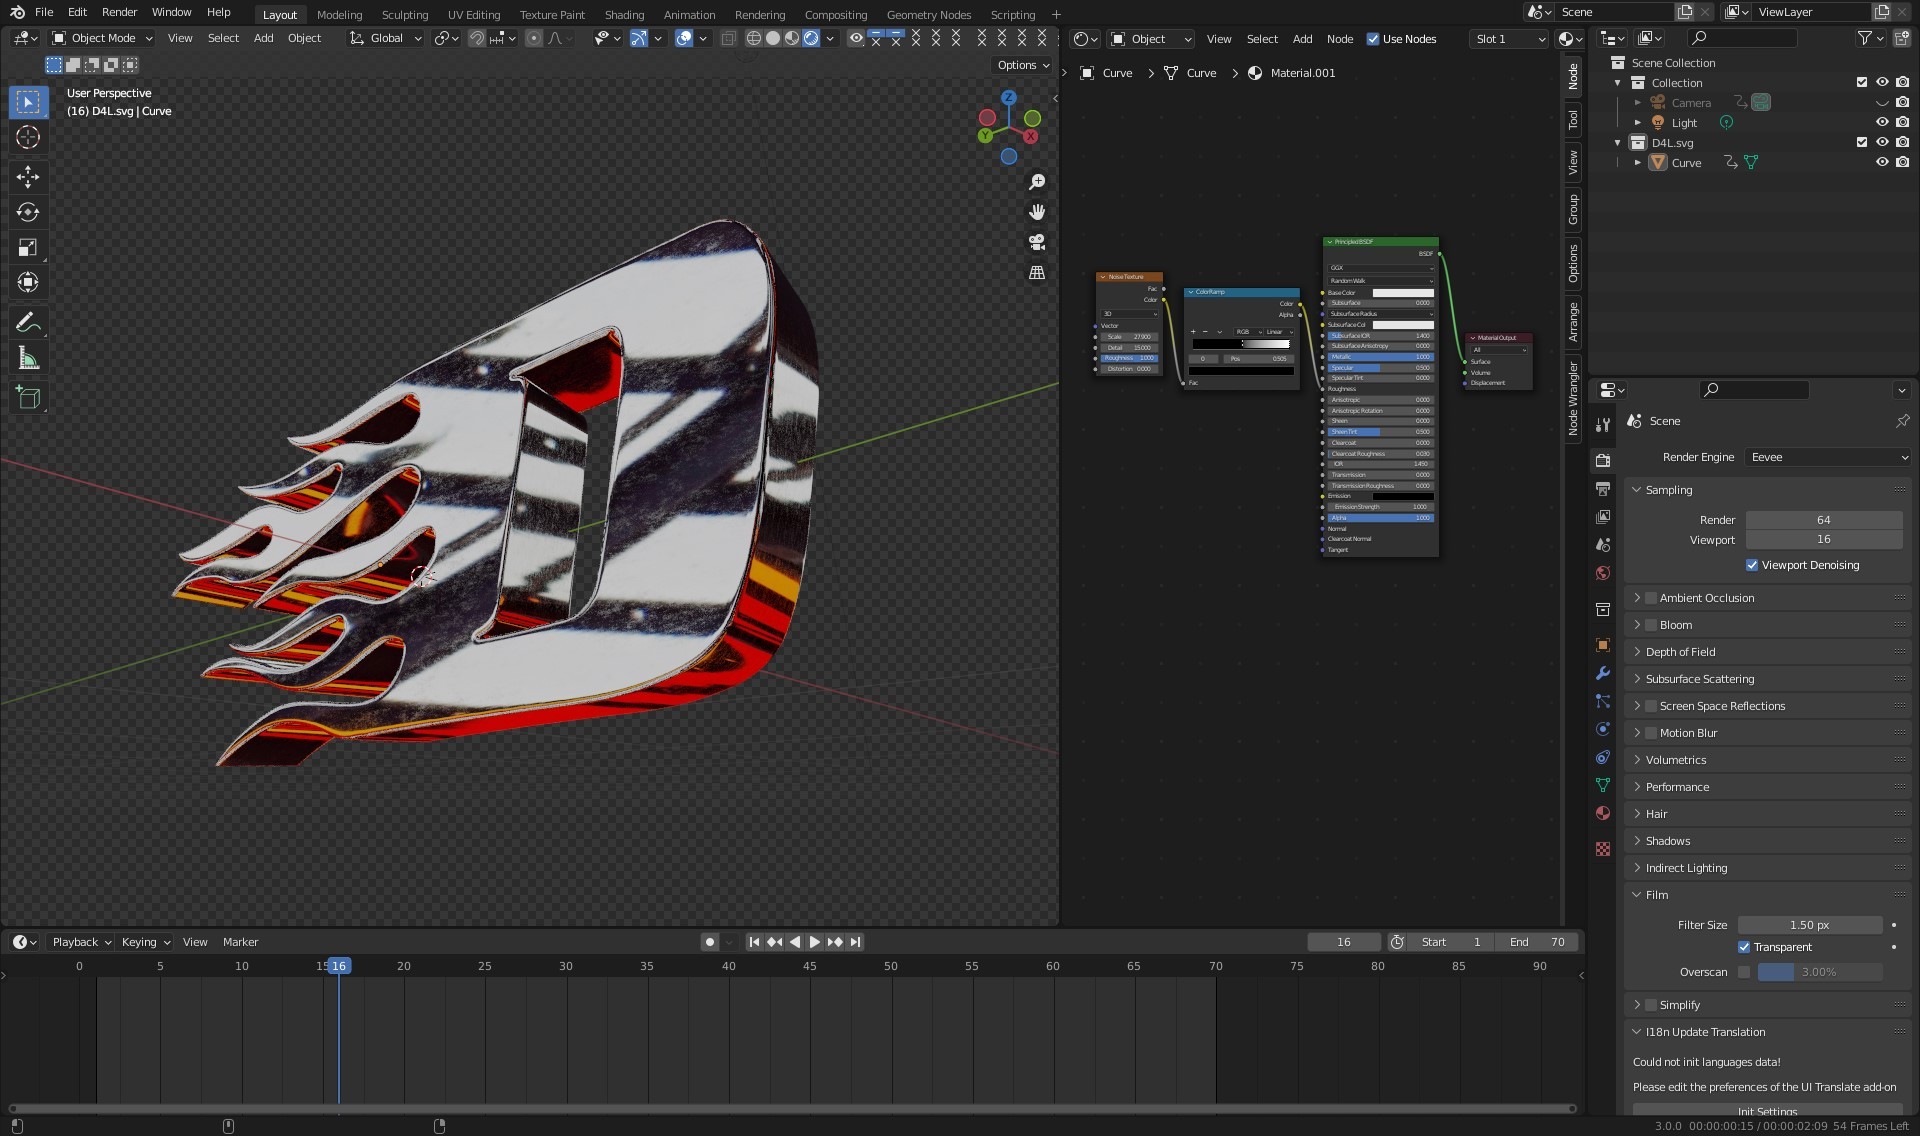Select the Measure tool
Screen dimensions: 1920x1136
(28, 359)
